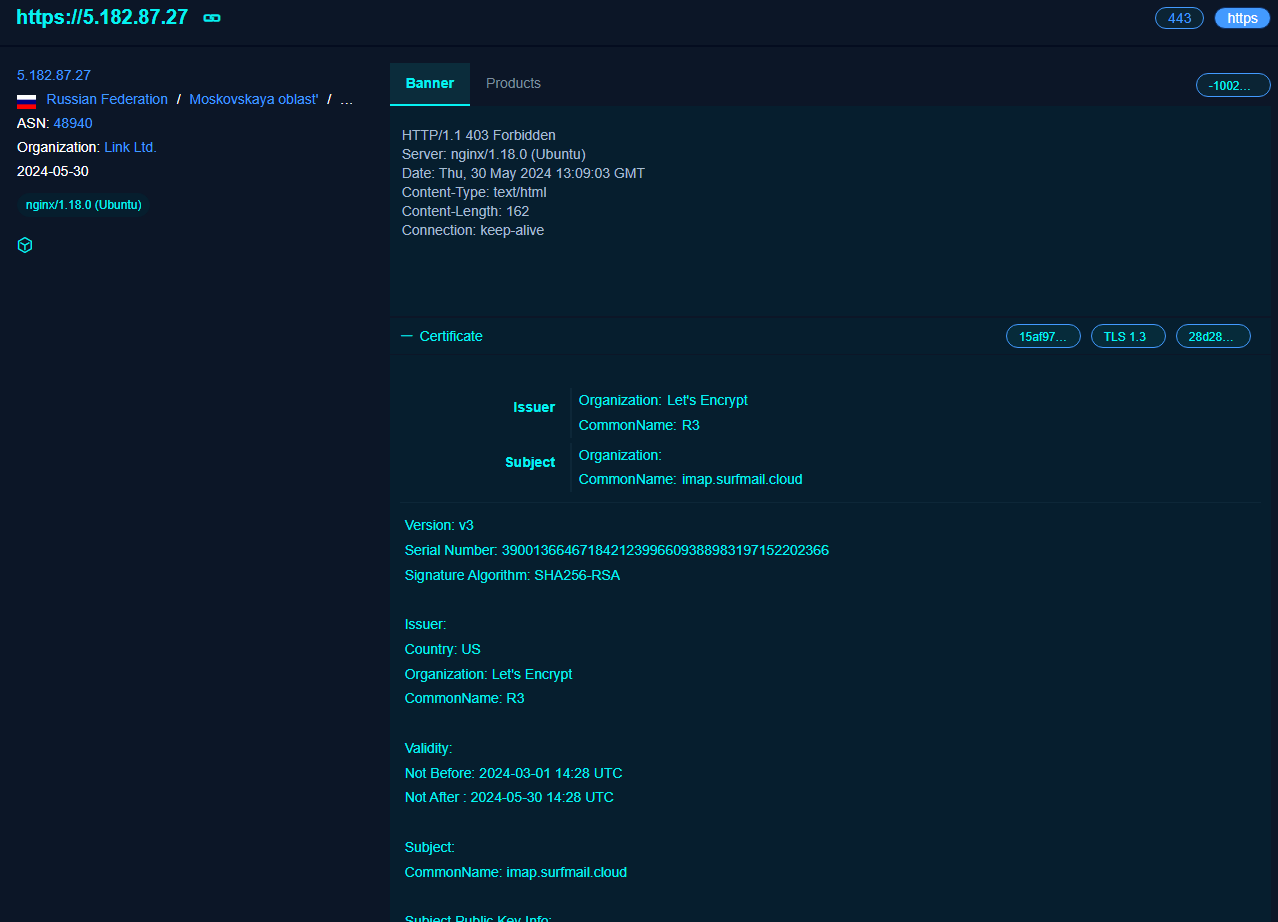Click the -1002... hash badge
This screenshot has width=1278, height=922.
(1232, 85)
